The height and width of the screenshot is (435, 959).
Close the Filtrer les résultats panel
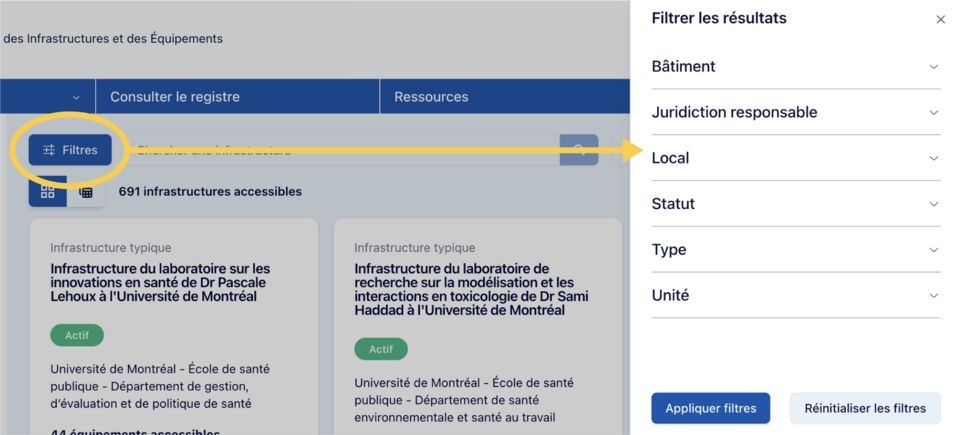coord(940,19)
